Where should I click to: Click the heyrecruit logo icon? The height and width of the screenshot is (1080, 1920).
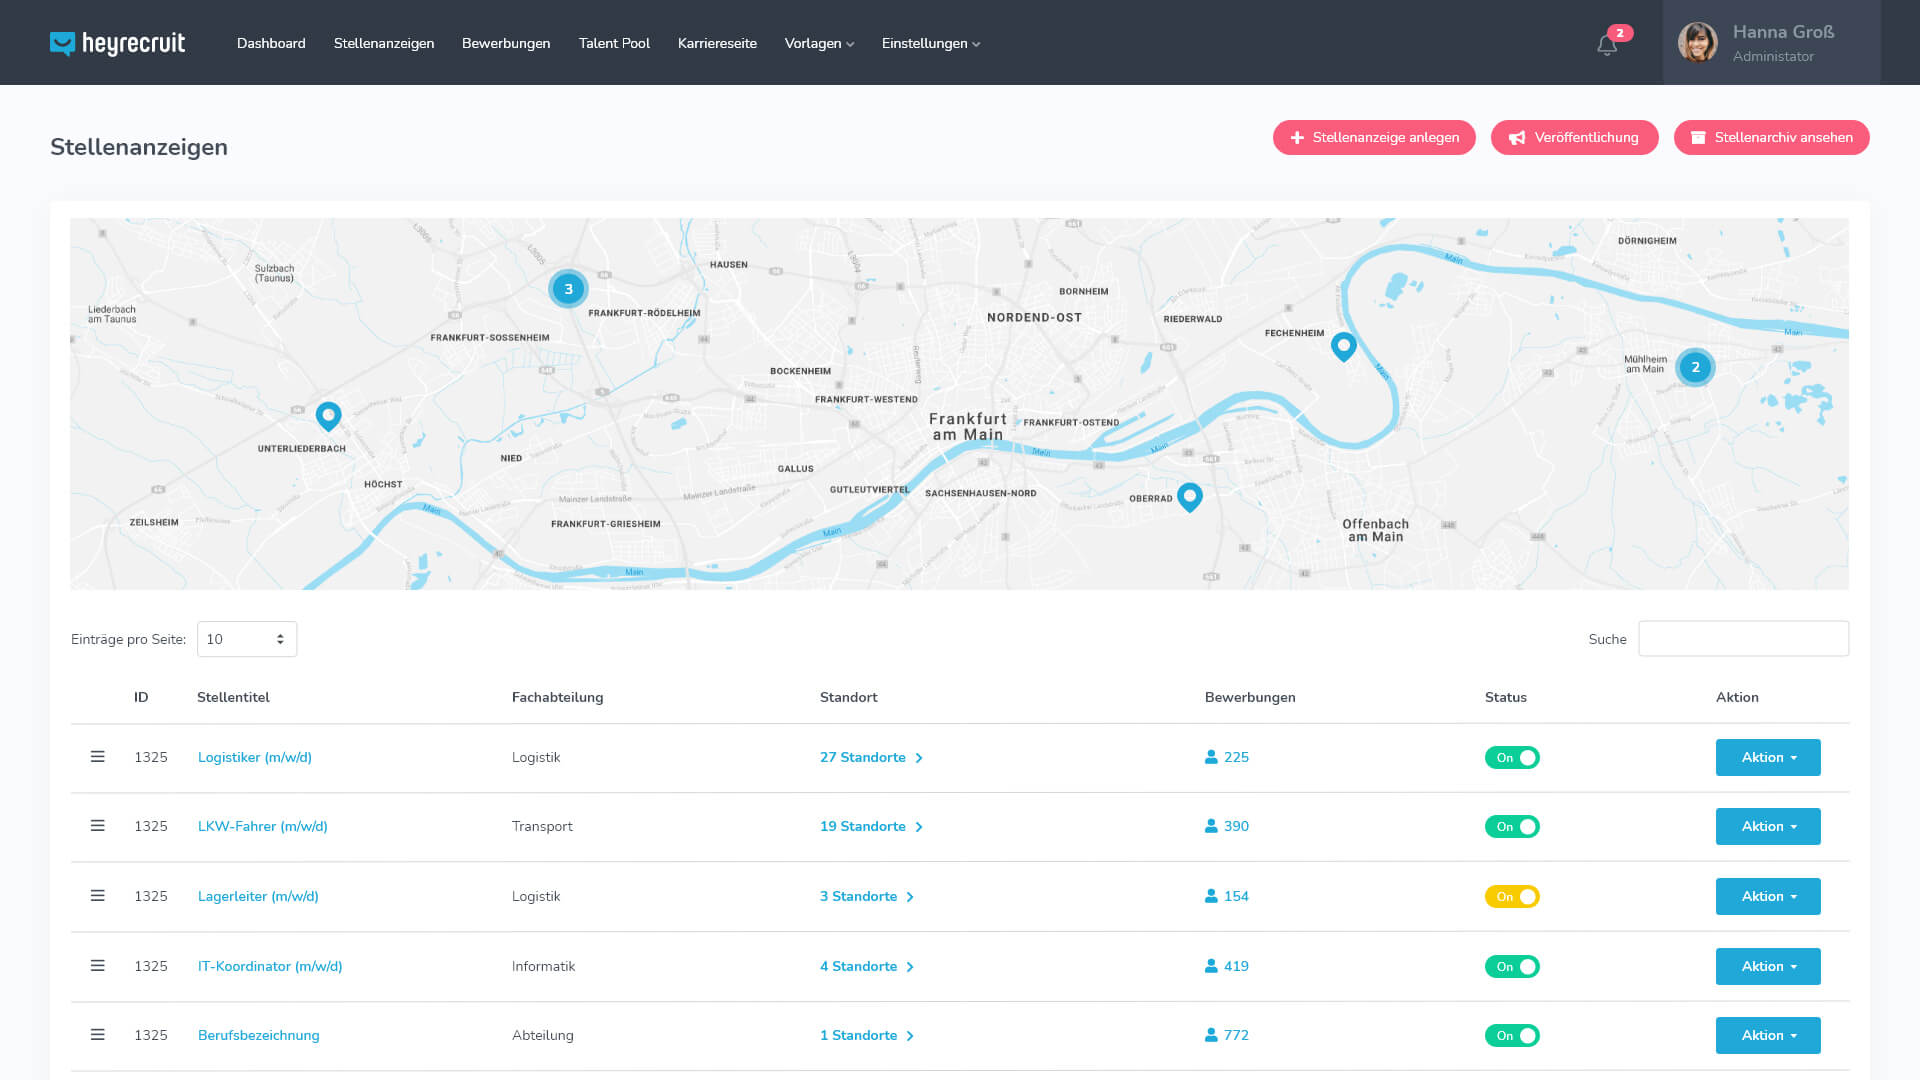click(62, 43)
